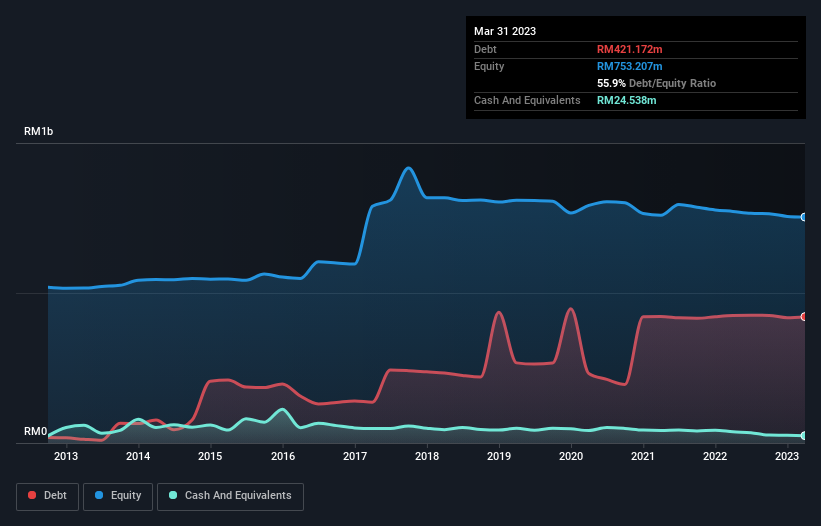Click the Debt row label in tooltip
This screenshot has width=821, height=526.
point(485,49)
